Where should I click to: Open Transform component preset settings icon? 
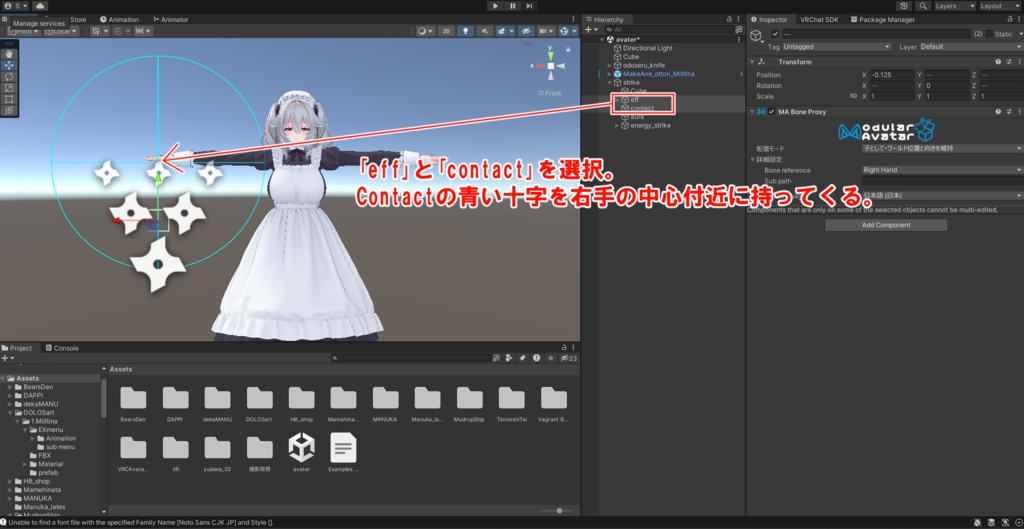point(1008,62)
